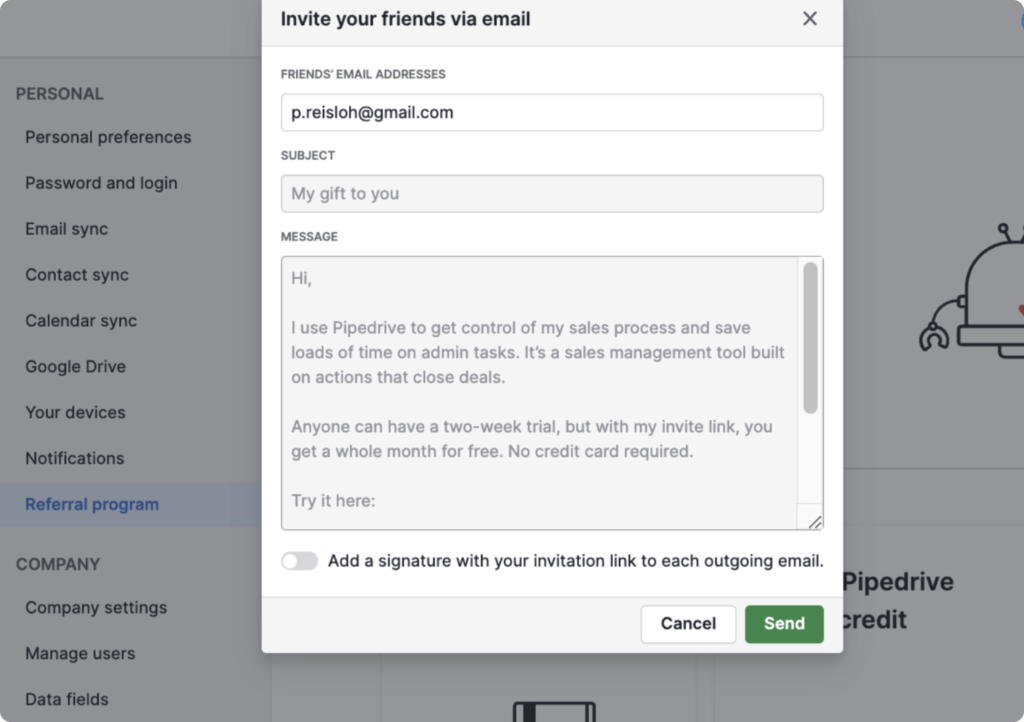The width and height of the screenshot is (1024, 722).
Task: Open Manage users page
Action: click(80, 653)
